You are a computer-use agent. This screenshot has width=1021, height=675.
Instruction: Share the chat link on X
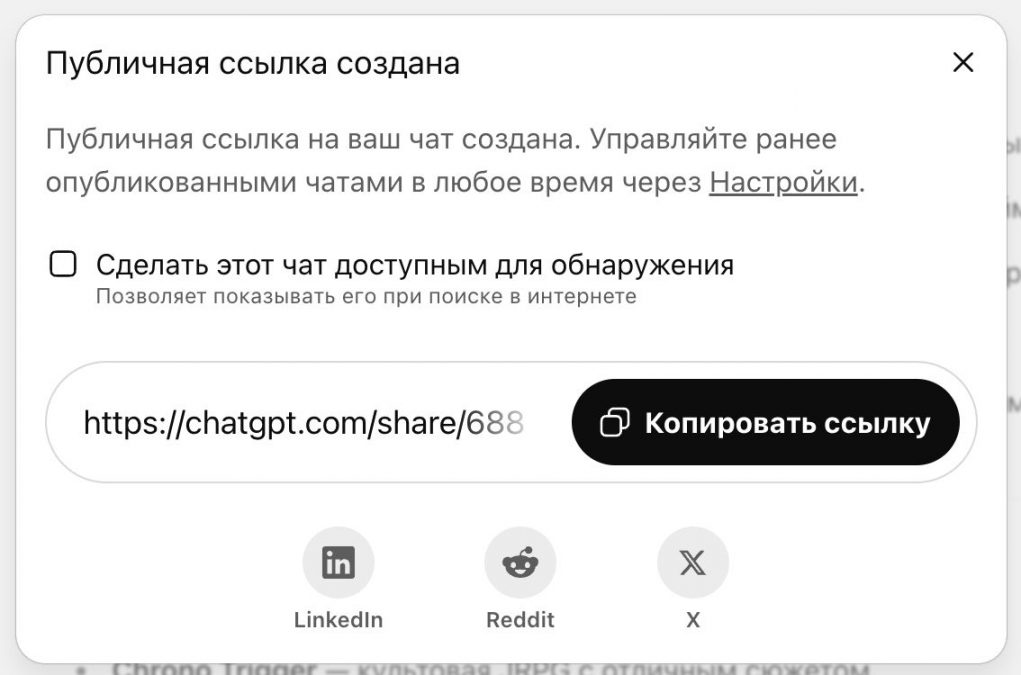point(693,562)
